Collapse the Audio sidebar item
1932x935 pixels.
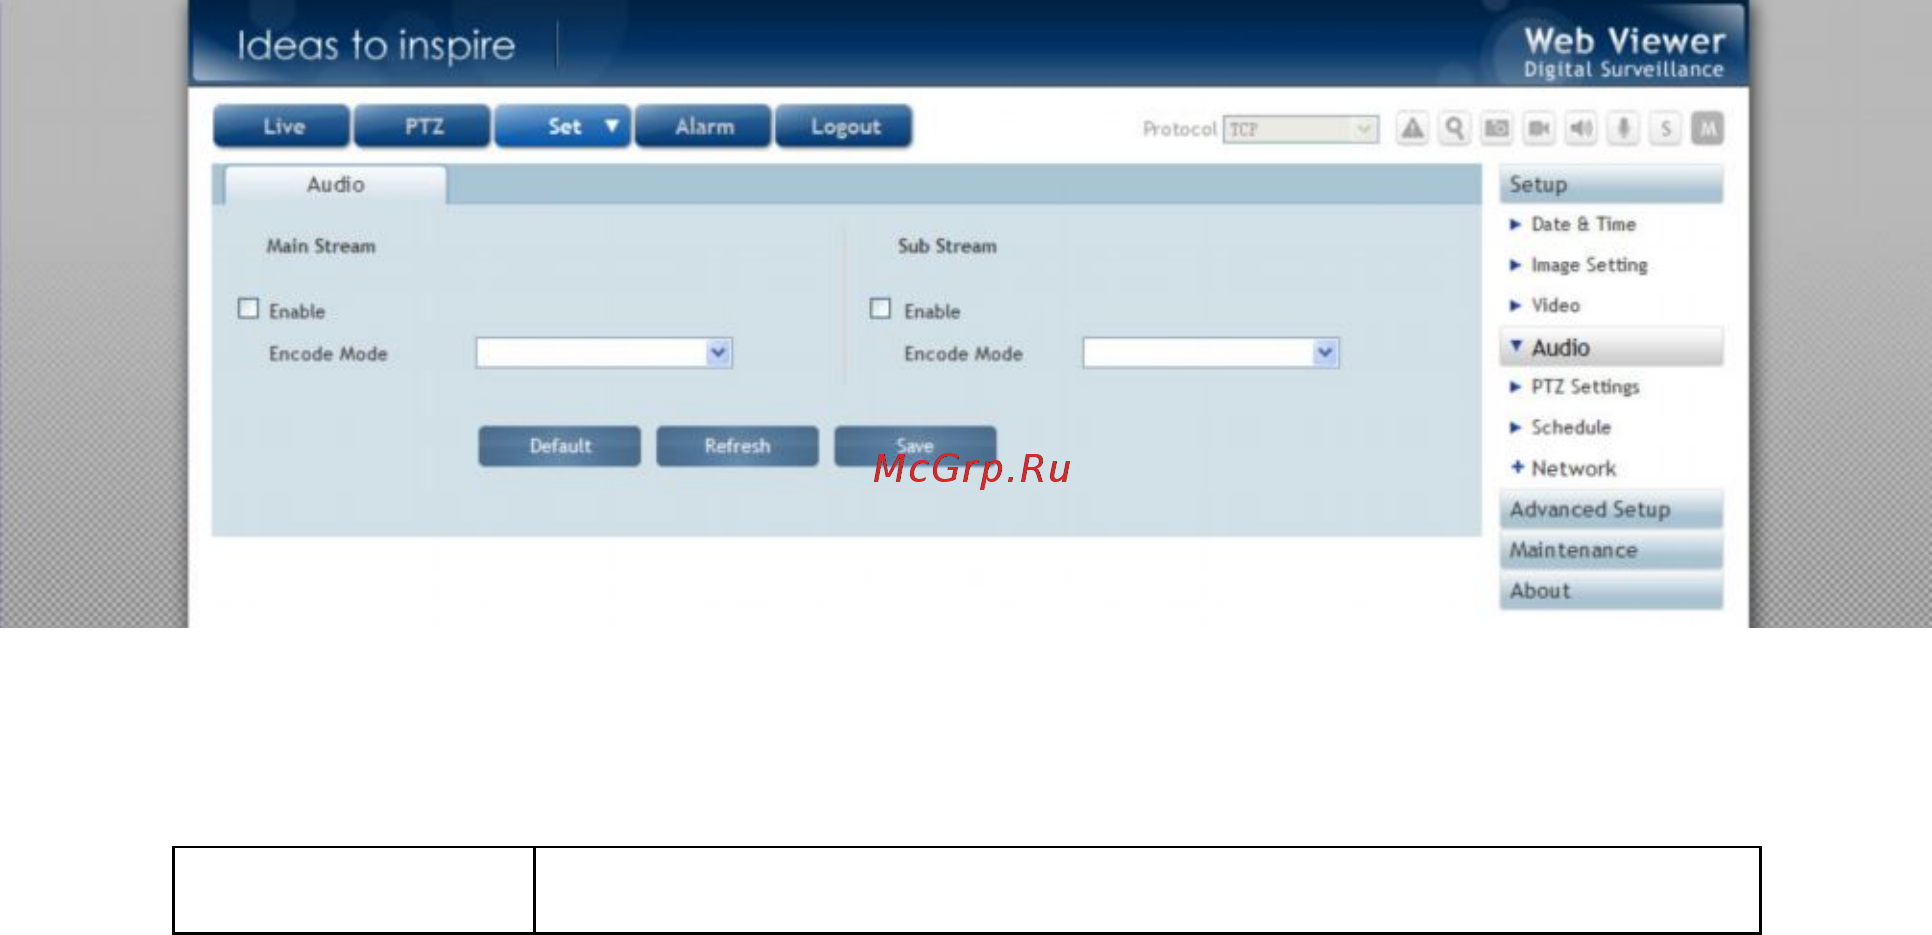(x=1611, y=347)
